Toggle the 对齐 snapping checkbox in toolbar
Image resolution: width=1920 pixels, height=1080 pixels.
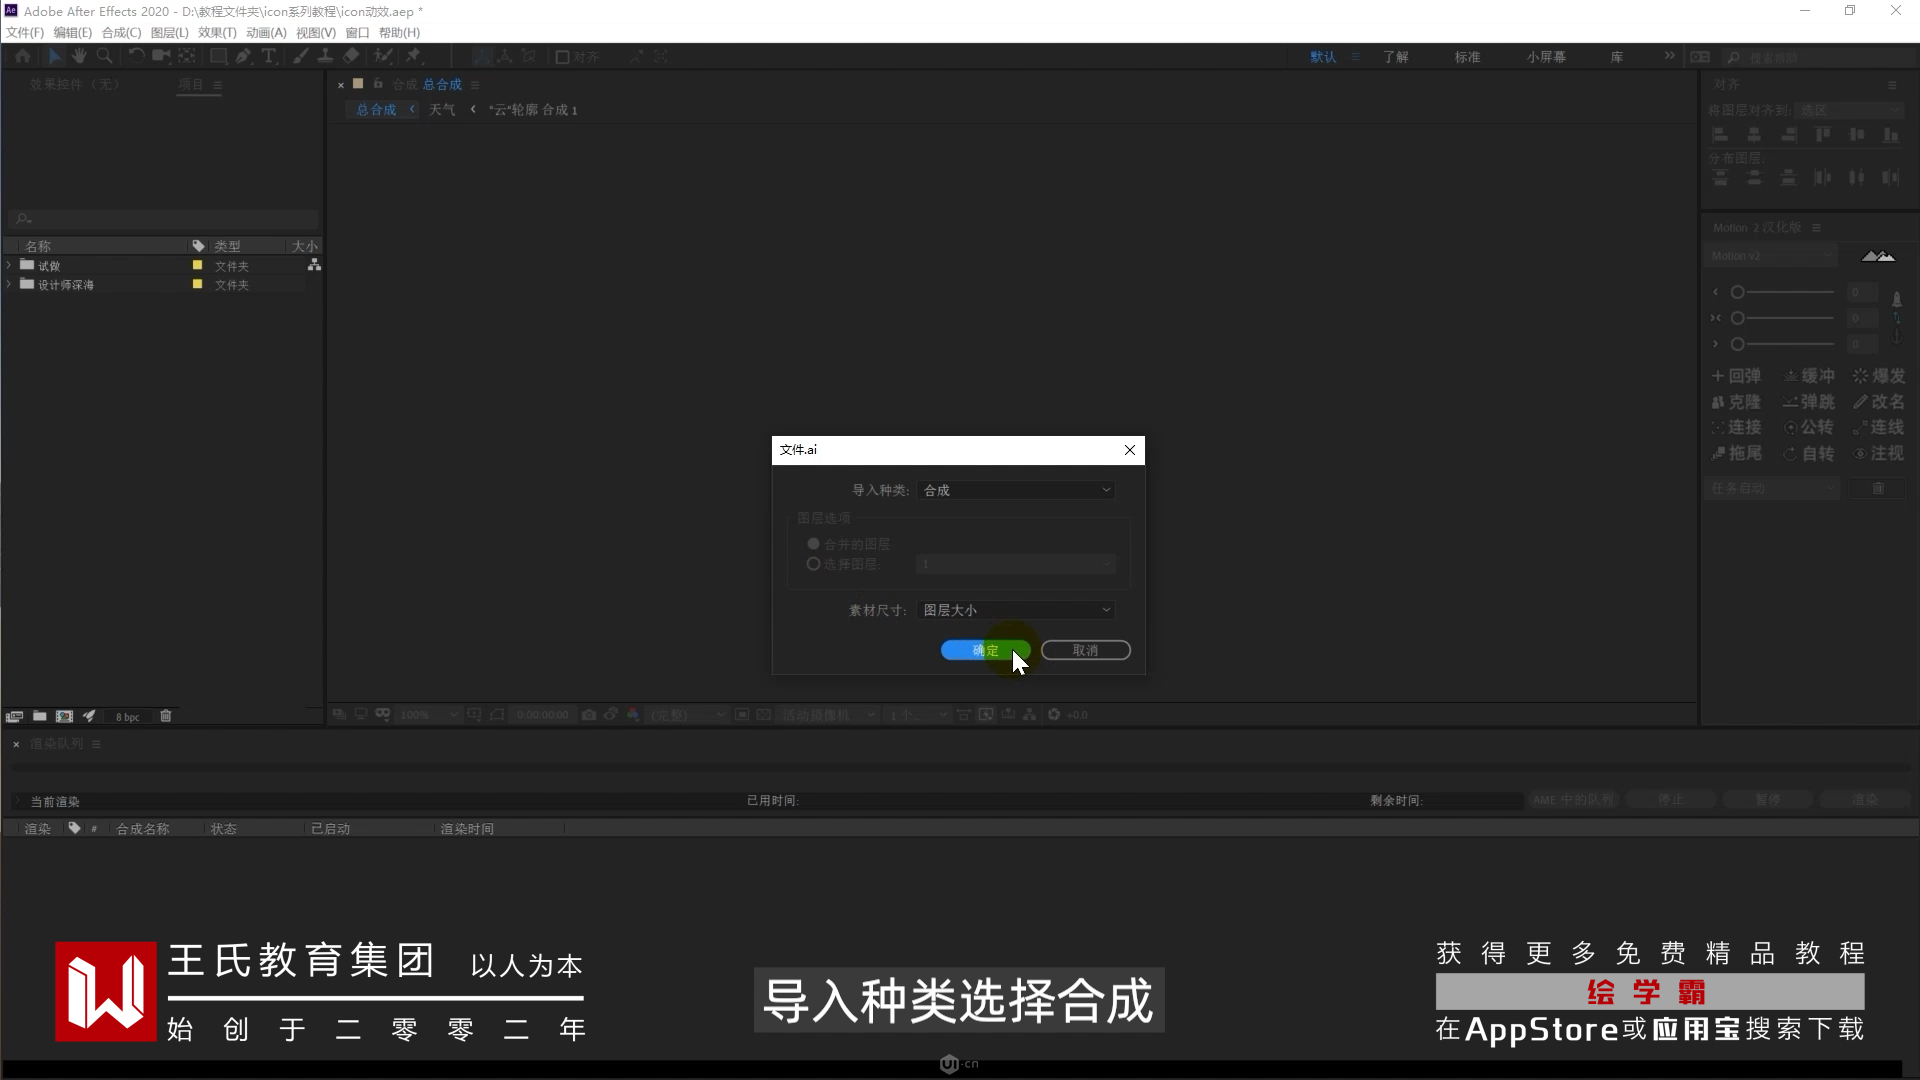(x=563, y=57)
